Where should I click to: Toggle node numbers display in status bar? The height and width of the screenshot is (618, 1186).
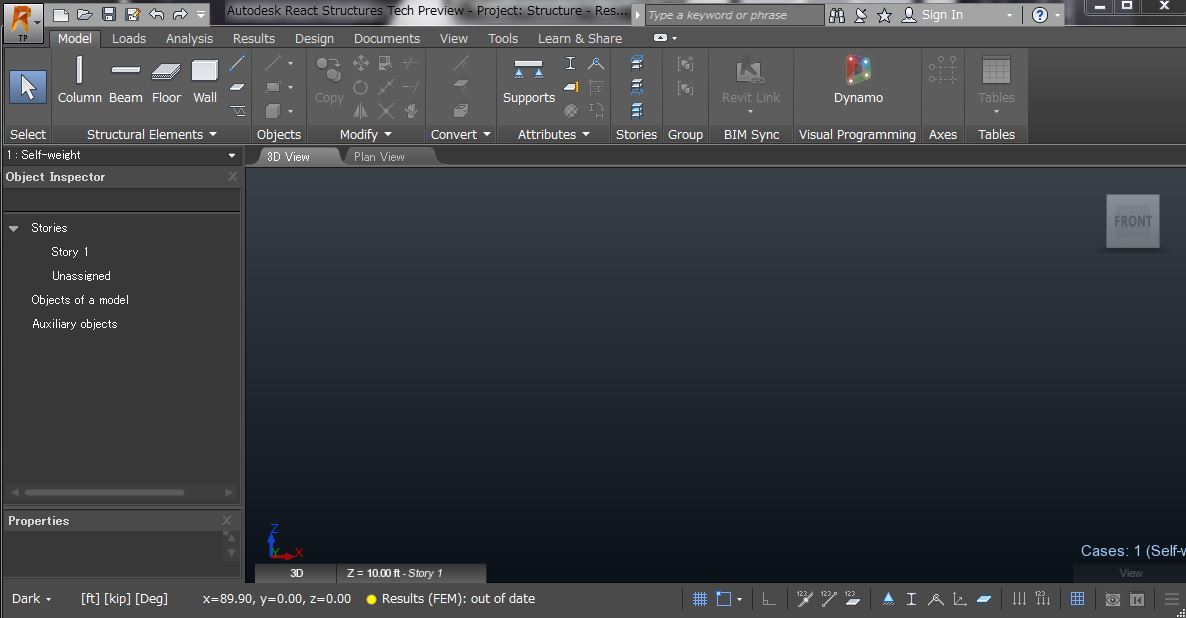pyautogui.click(x=804, y=599)
